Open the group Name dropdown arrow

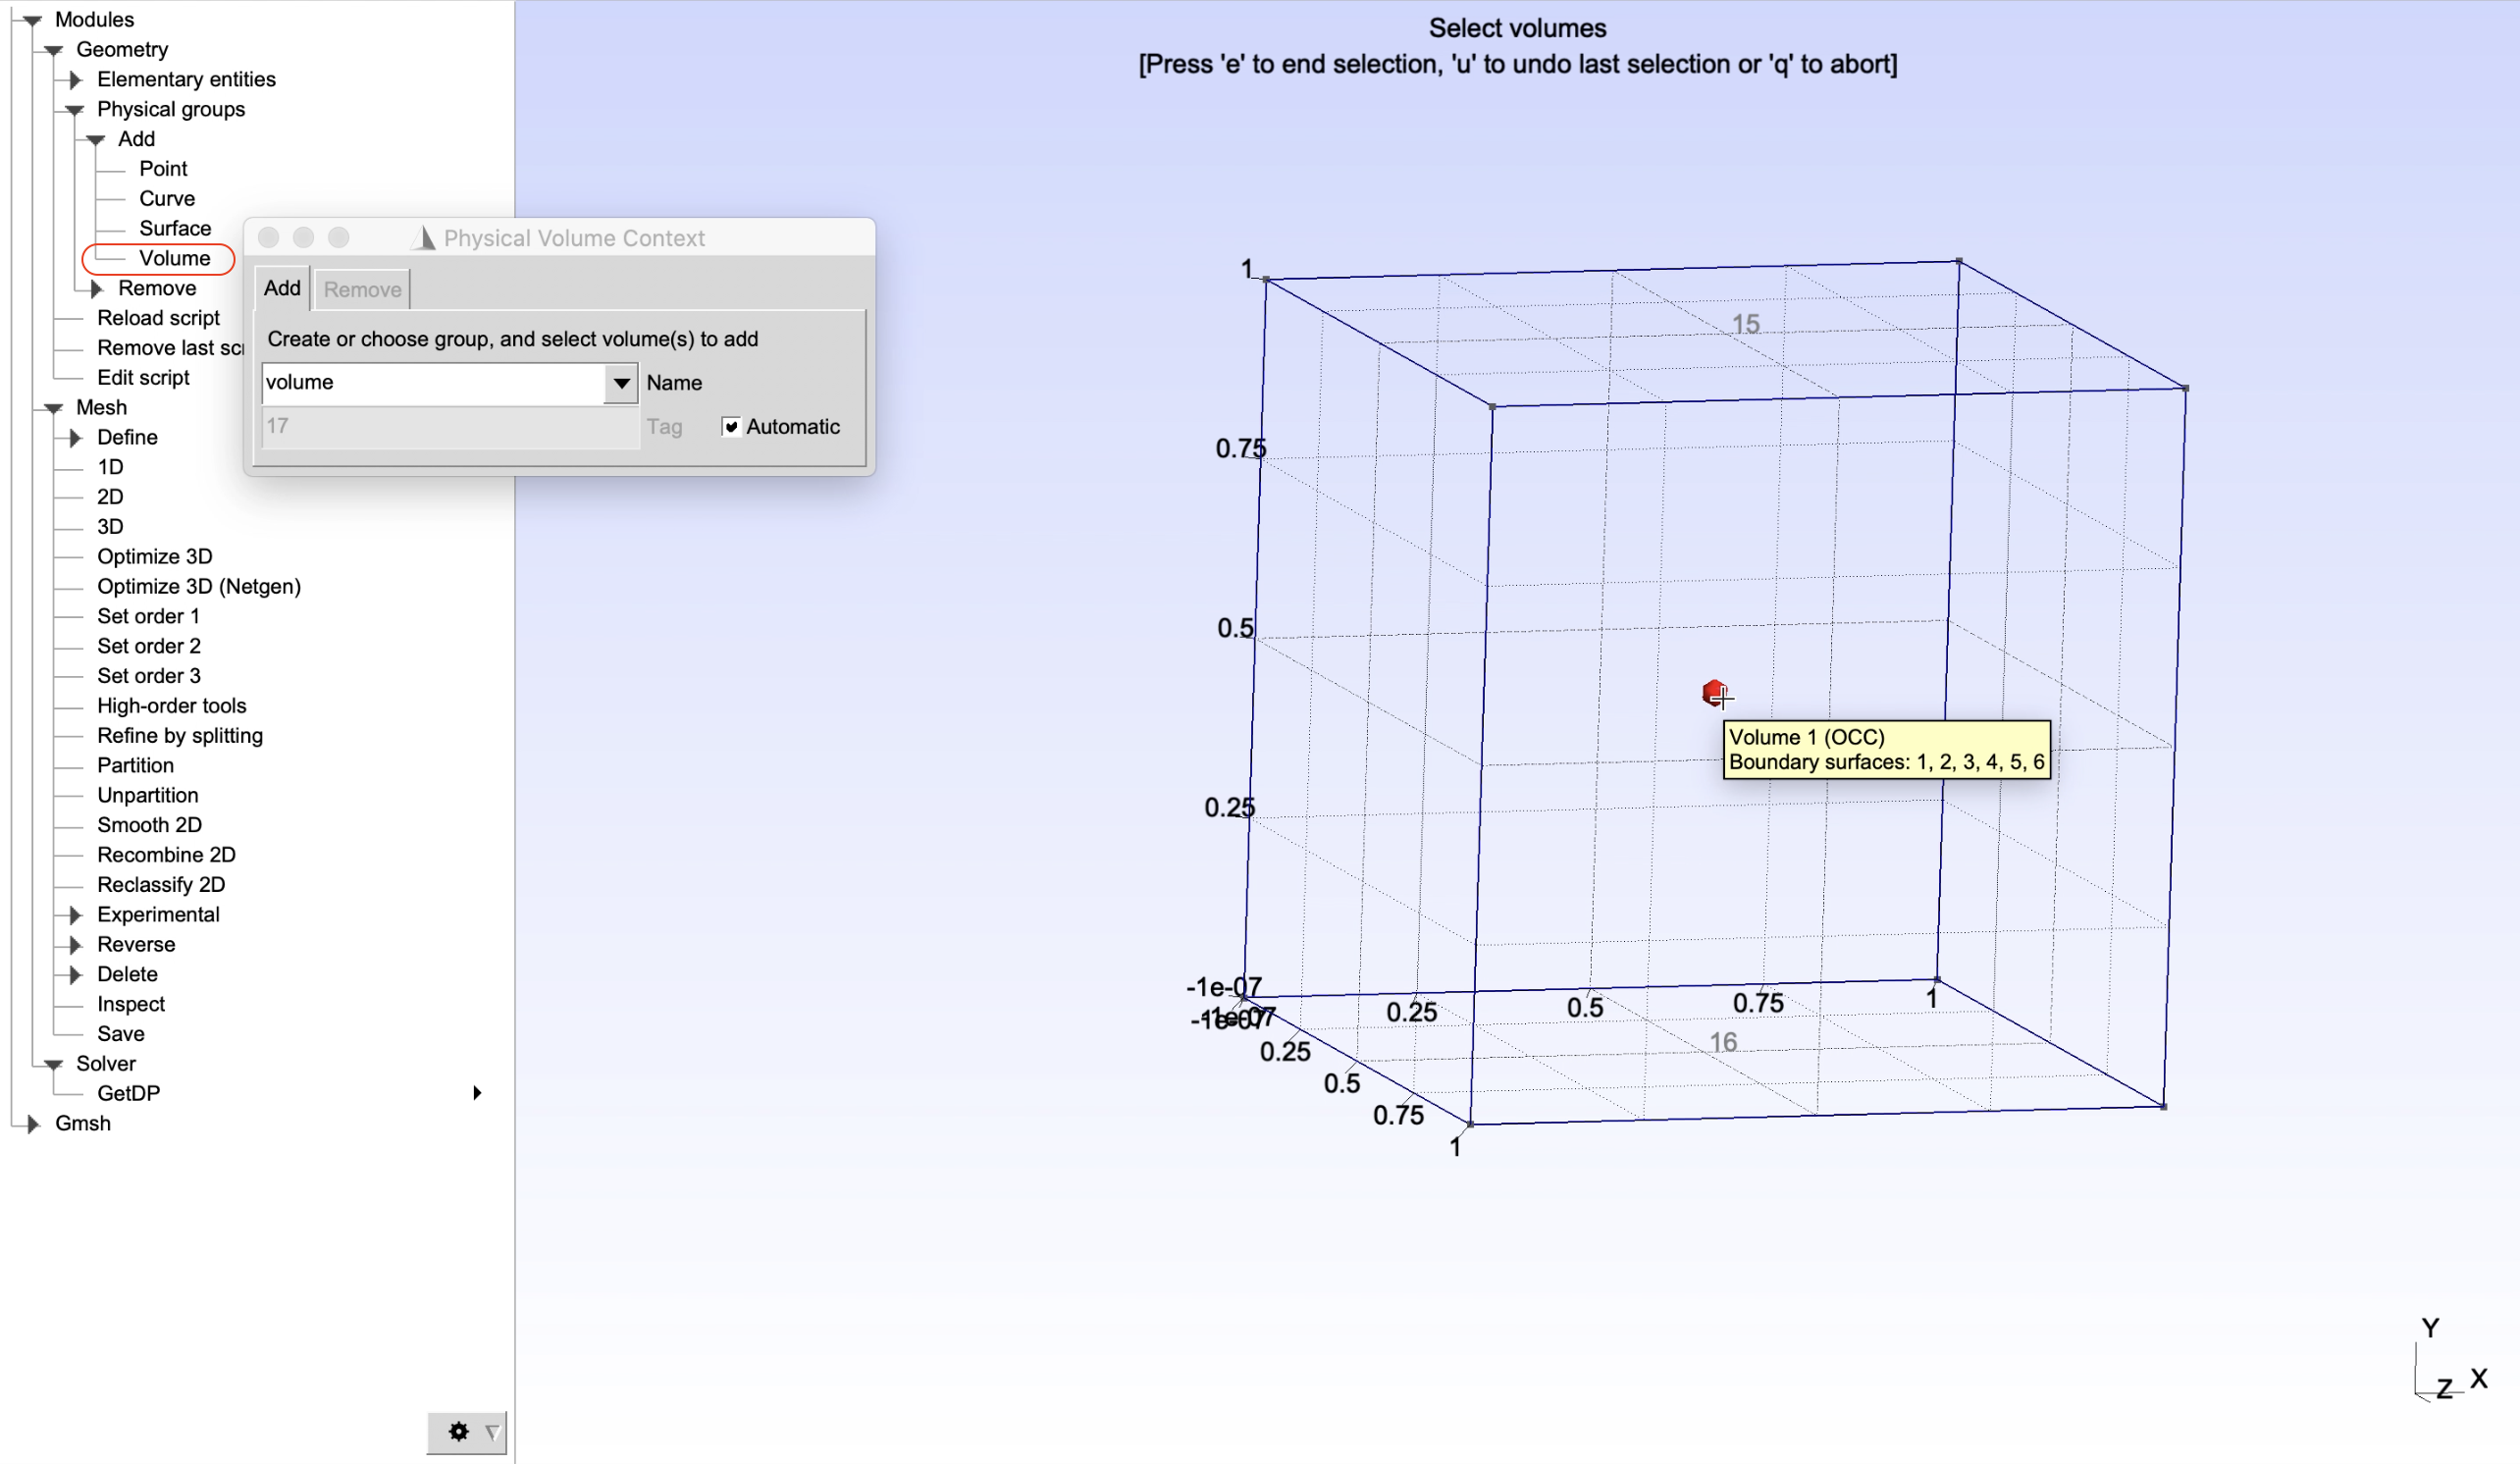tap(621, 383)
